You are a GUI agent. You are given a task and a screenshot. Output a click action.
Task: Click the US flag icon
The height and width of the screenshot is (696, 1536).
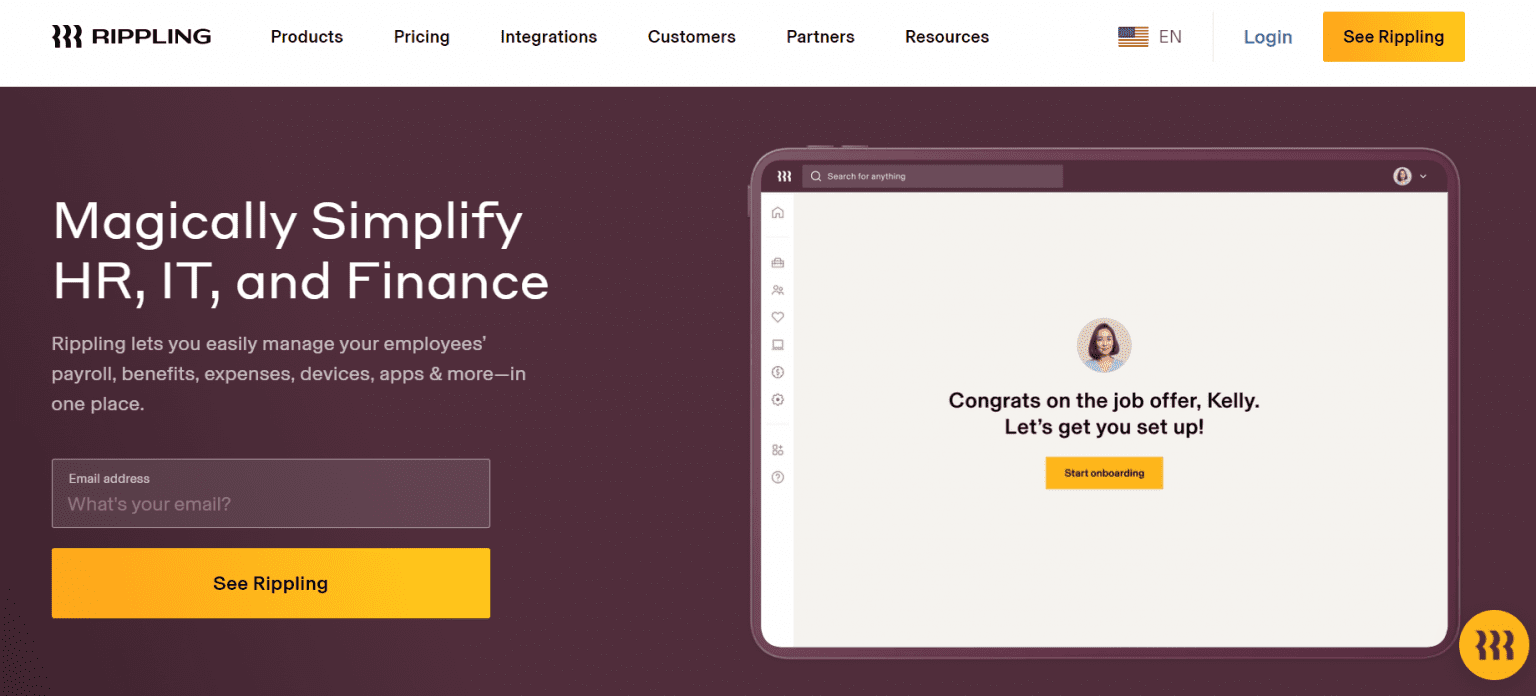click(1133, 37)
